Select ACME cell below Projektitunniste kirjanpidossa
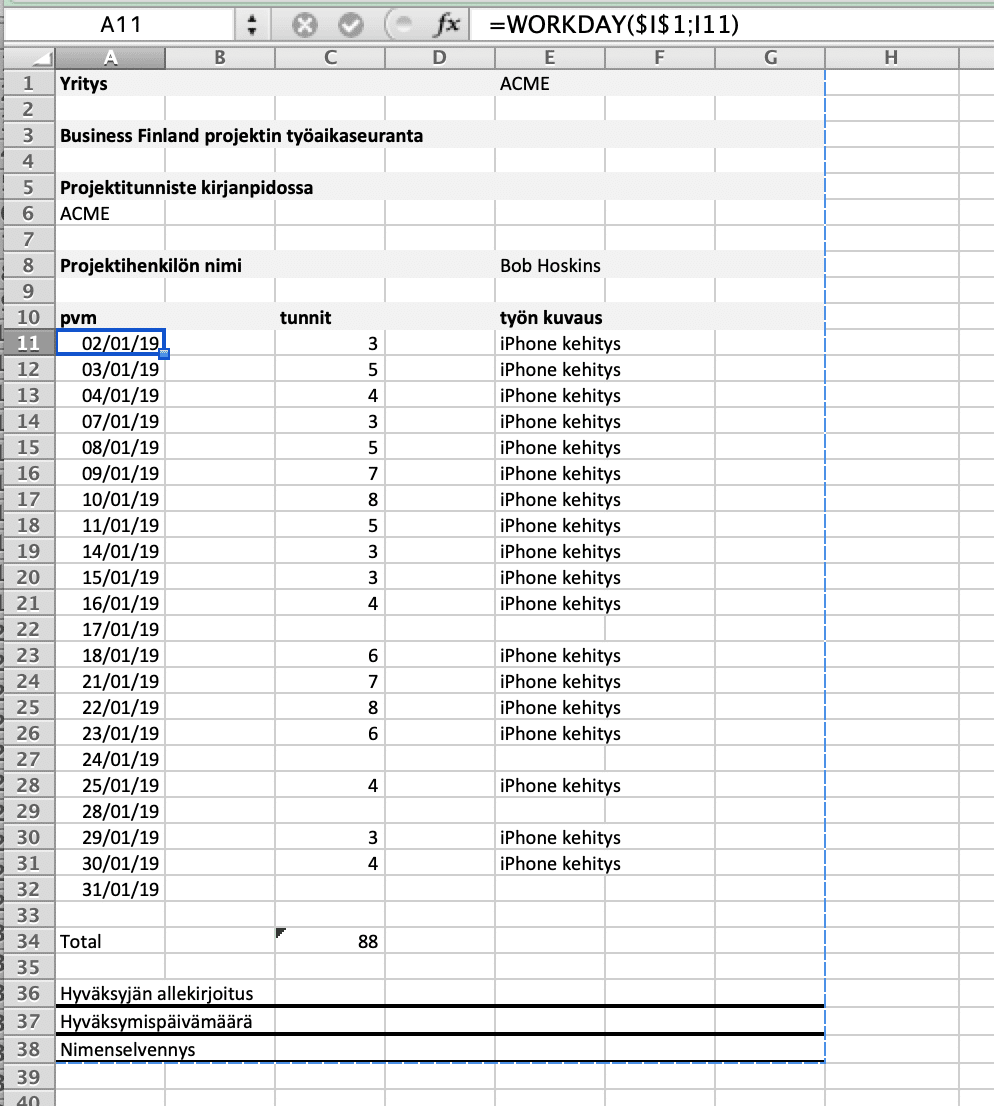This screenshot has width=994, height=1106. point(110,214)
